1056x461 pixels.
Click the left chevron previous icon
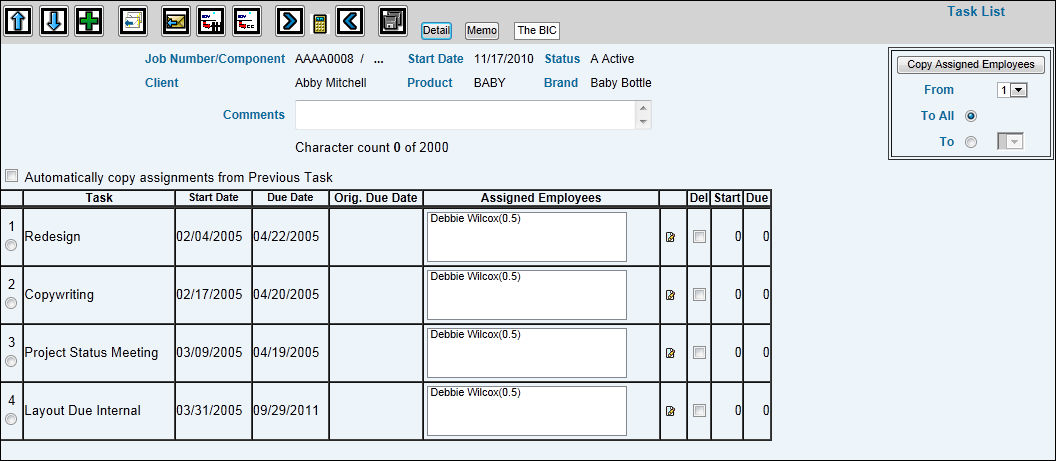pyautogui.click(x=349, y=20)
